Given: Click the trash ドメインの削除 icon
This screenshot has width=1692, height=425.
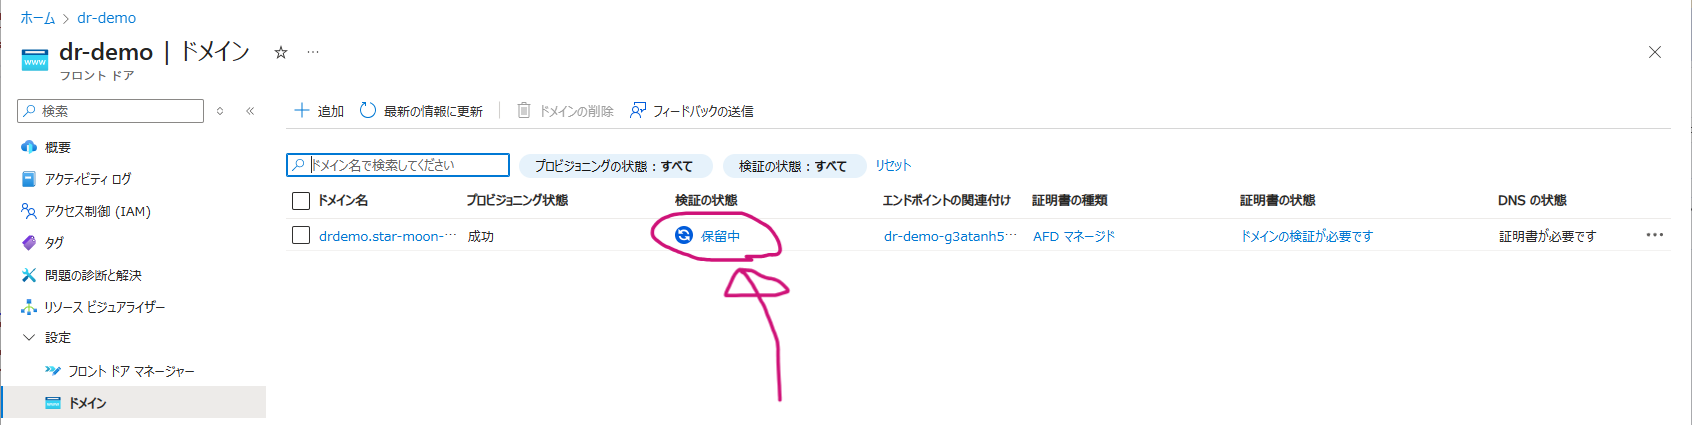Looking at the screenshot, I should pos(524,111).
